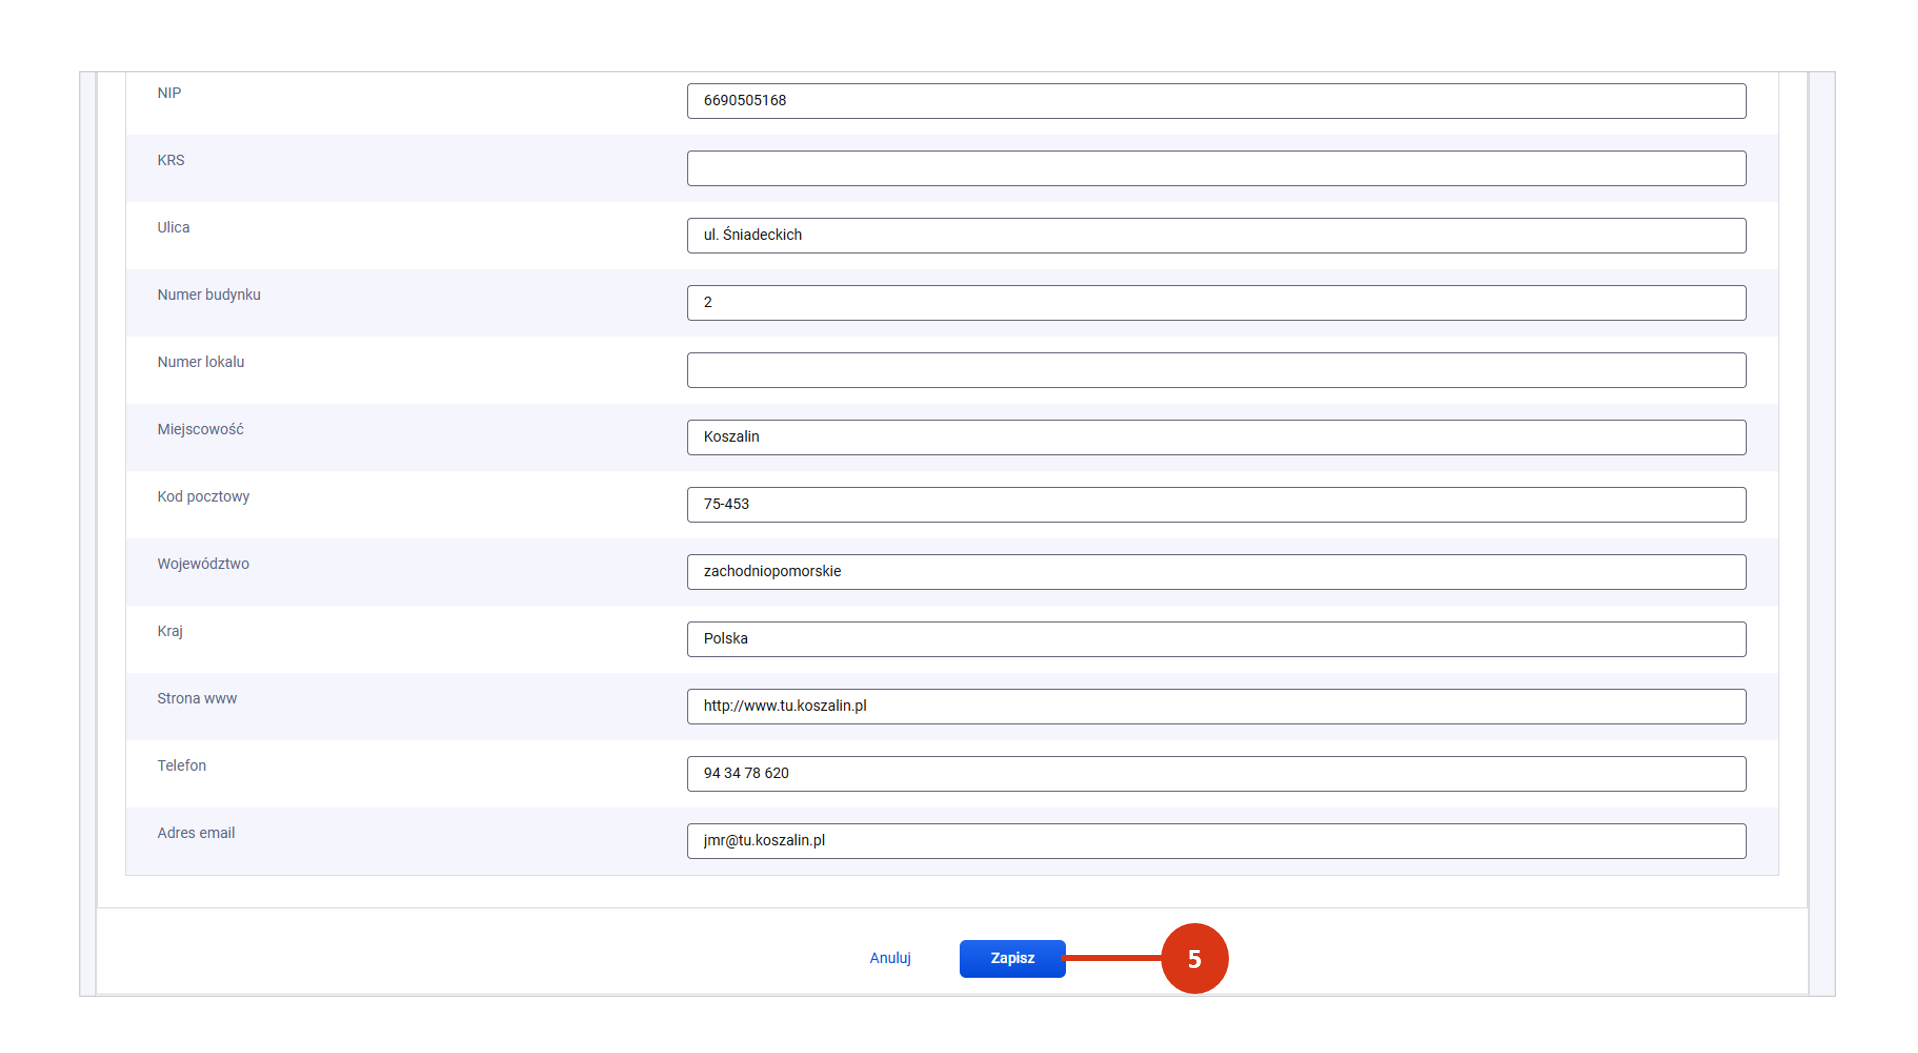Click the Województwo label
This screenshot has width=1918, height=1053.
pyautogui.click(x=203, y=564)
